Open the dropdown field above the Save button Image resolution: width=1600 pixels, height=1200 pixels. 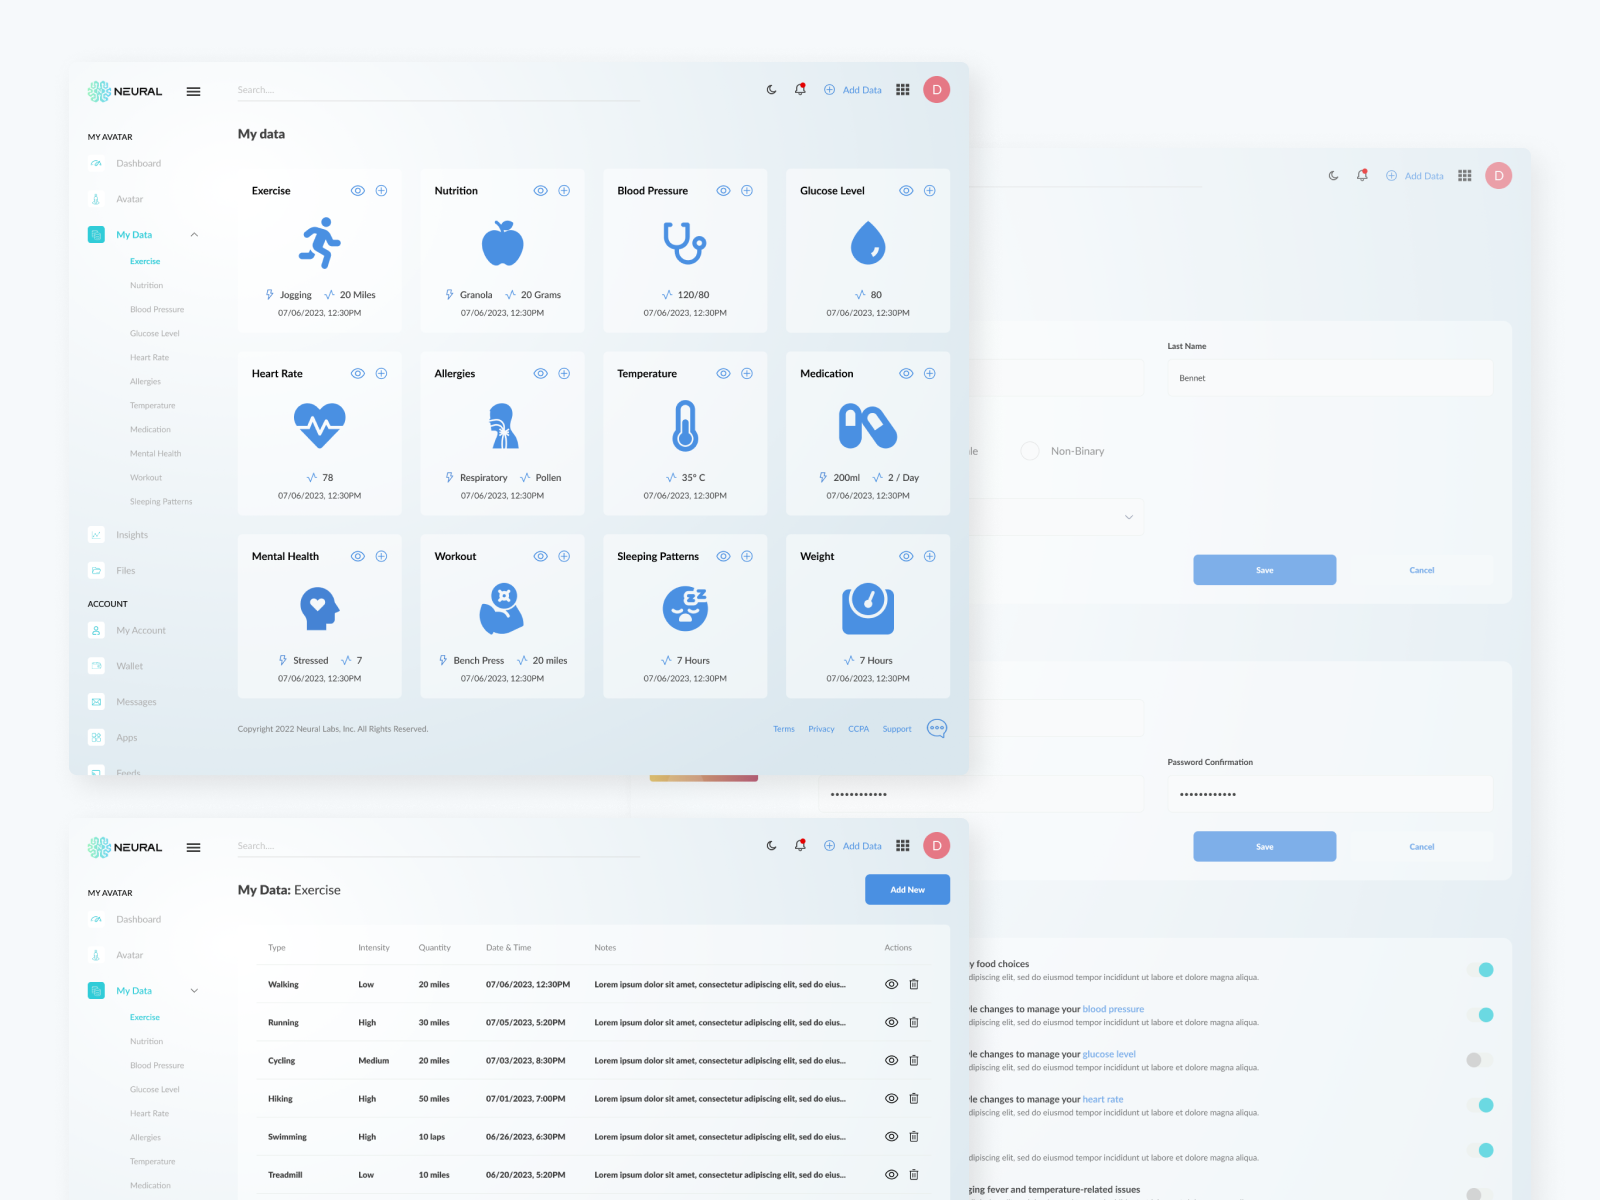tap(1060, 517)
